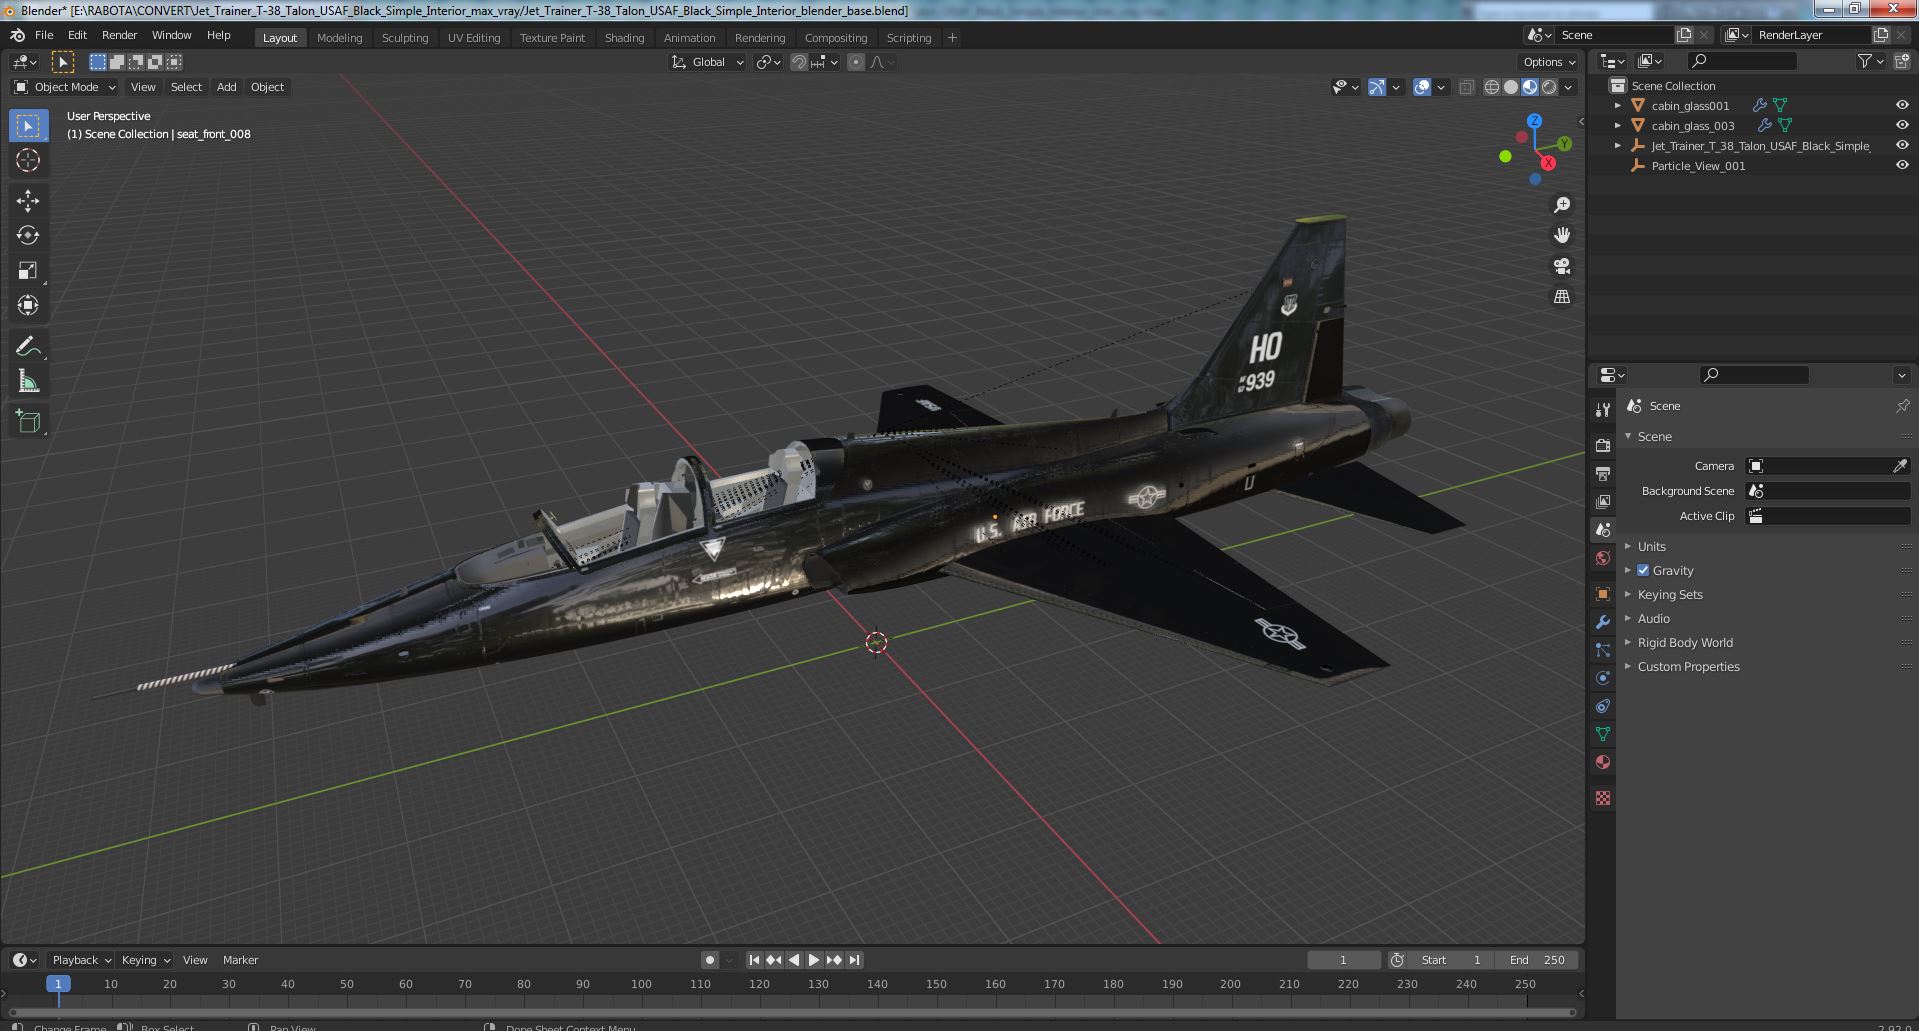Screen dimensions: 1919x1031
Task: Activate the Rotate tool
Action: [x=28, y=235]
